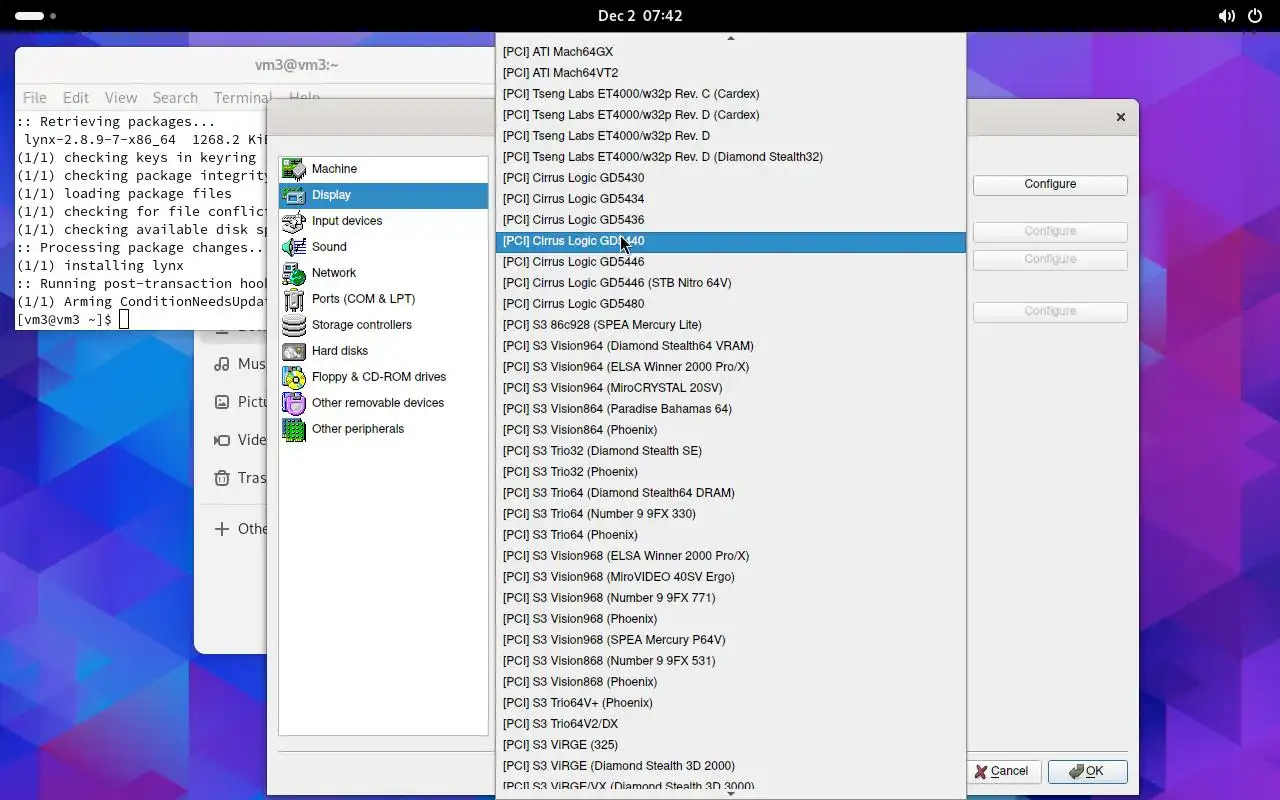Open Other removable devices icon
Screen dimensions: 1280x800
(x=293, y=403)
